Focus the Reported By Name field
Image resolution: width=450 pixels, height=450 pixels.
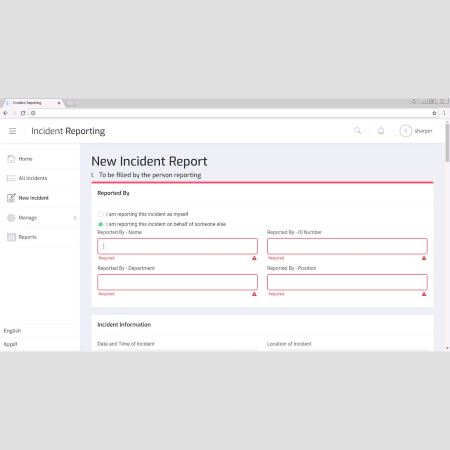coord(177,246)
